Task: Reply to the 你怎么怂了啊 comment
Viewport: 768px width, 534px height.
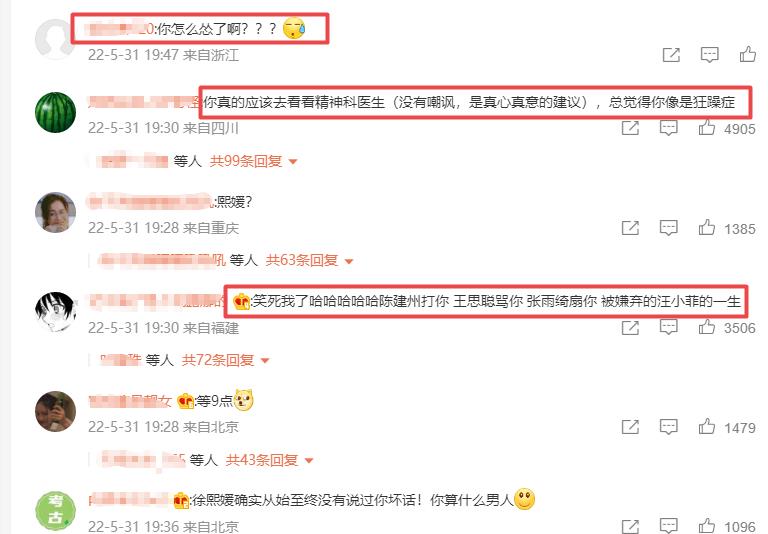Action: click(x=709, y=55)
